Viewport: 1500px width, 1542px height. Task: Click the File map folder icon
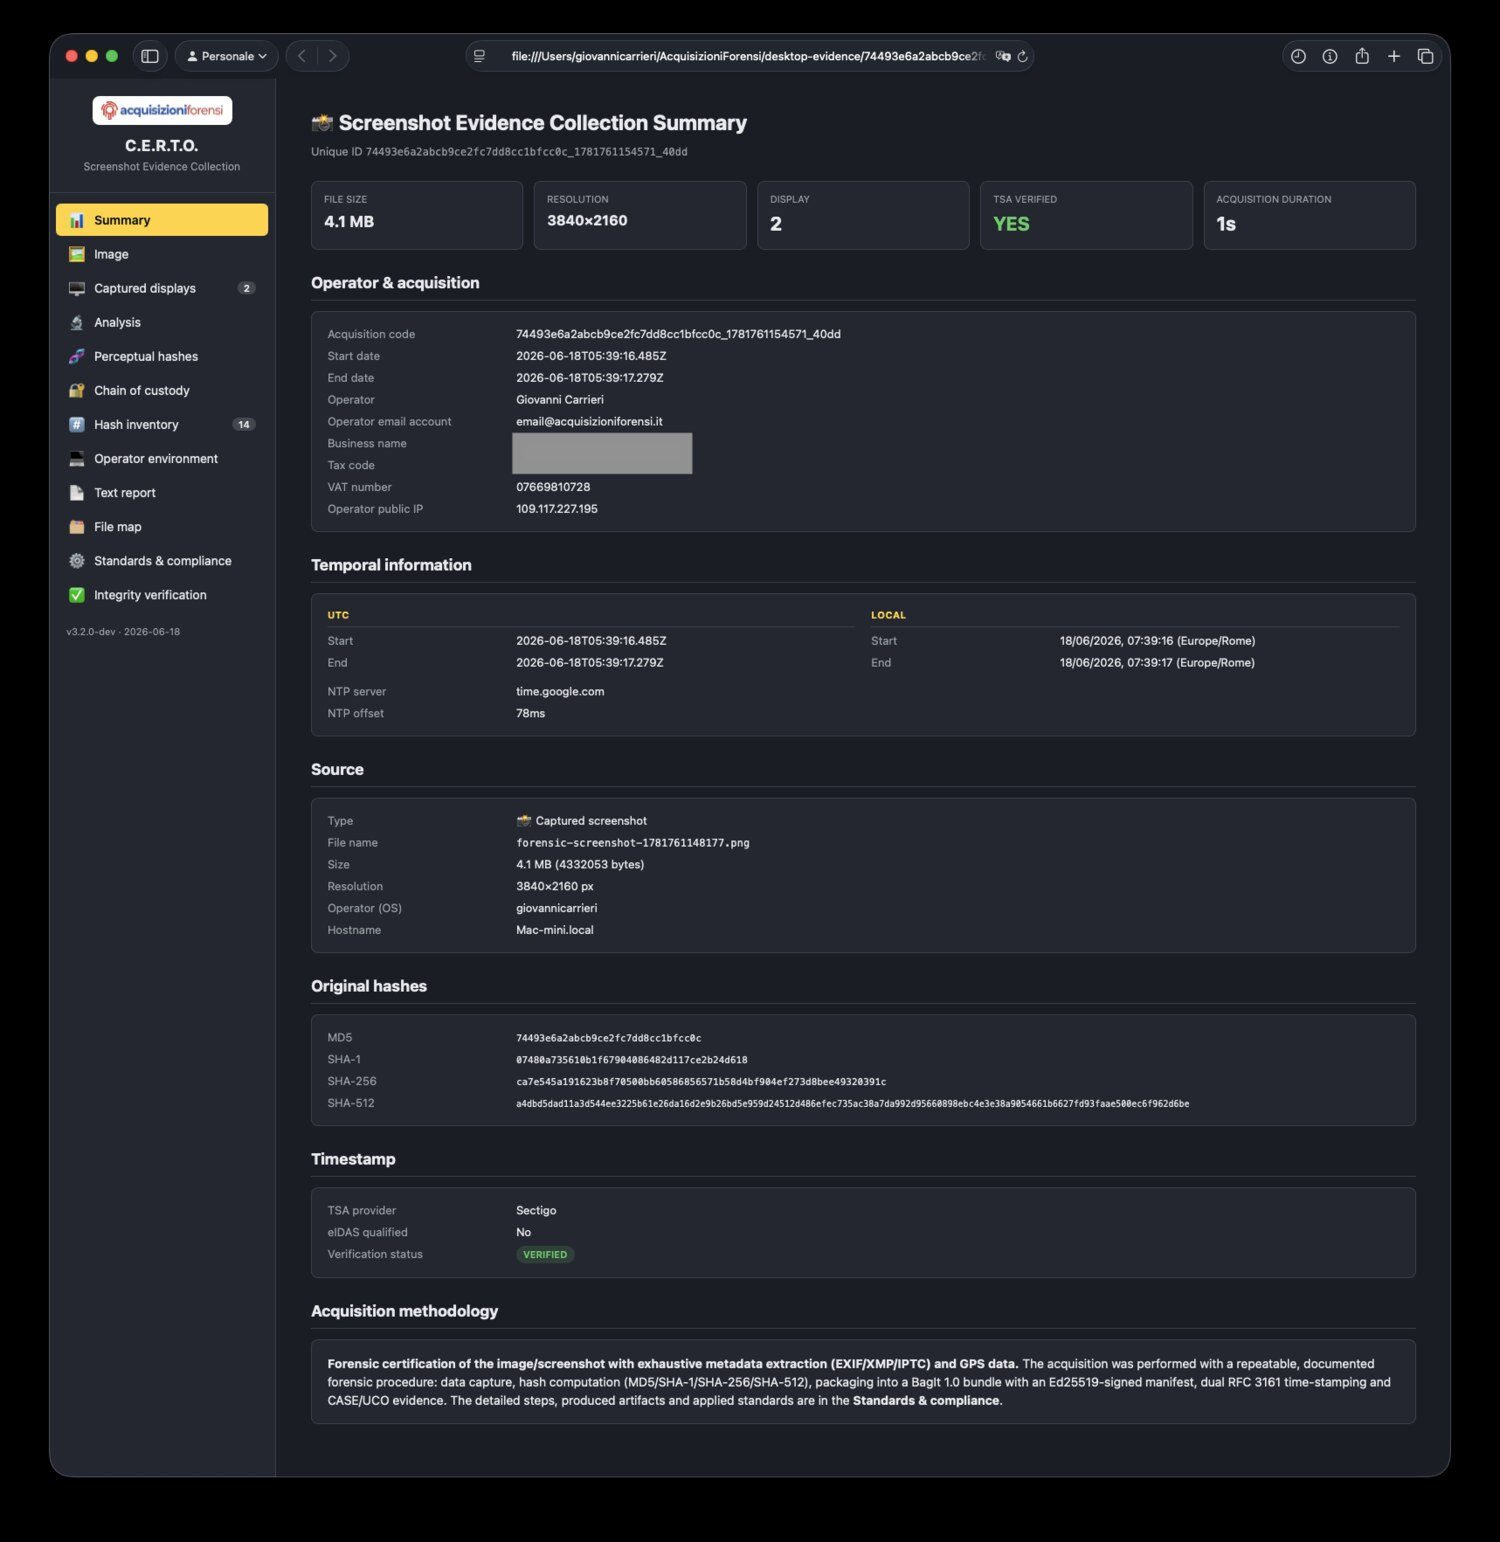[x=76, y=526]
